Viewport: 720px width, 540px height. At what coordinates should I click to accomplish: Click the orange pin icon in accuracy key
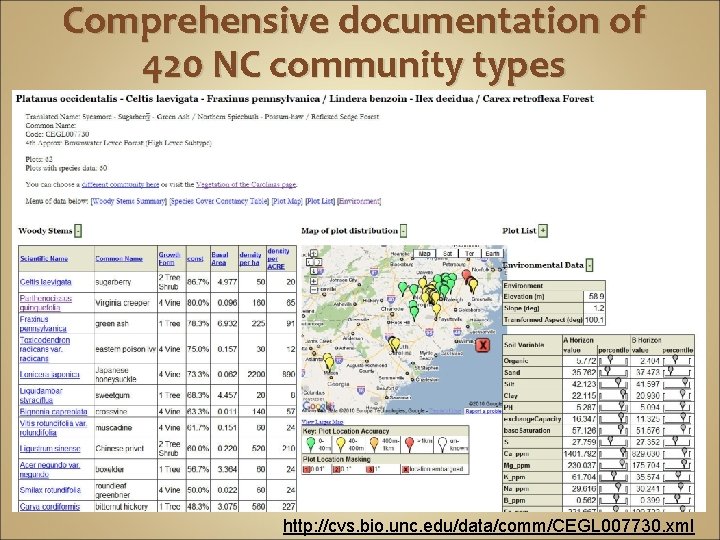point(374,444)
